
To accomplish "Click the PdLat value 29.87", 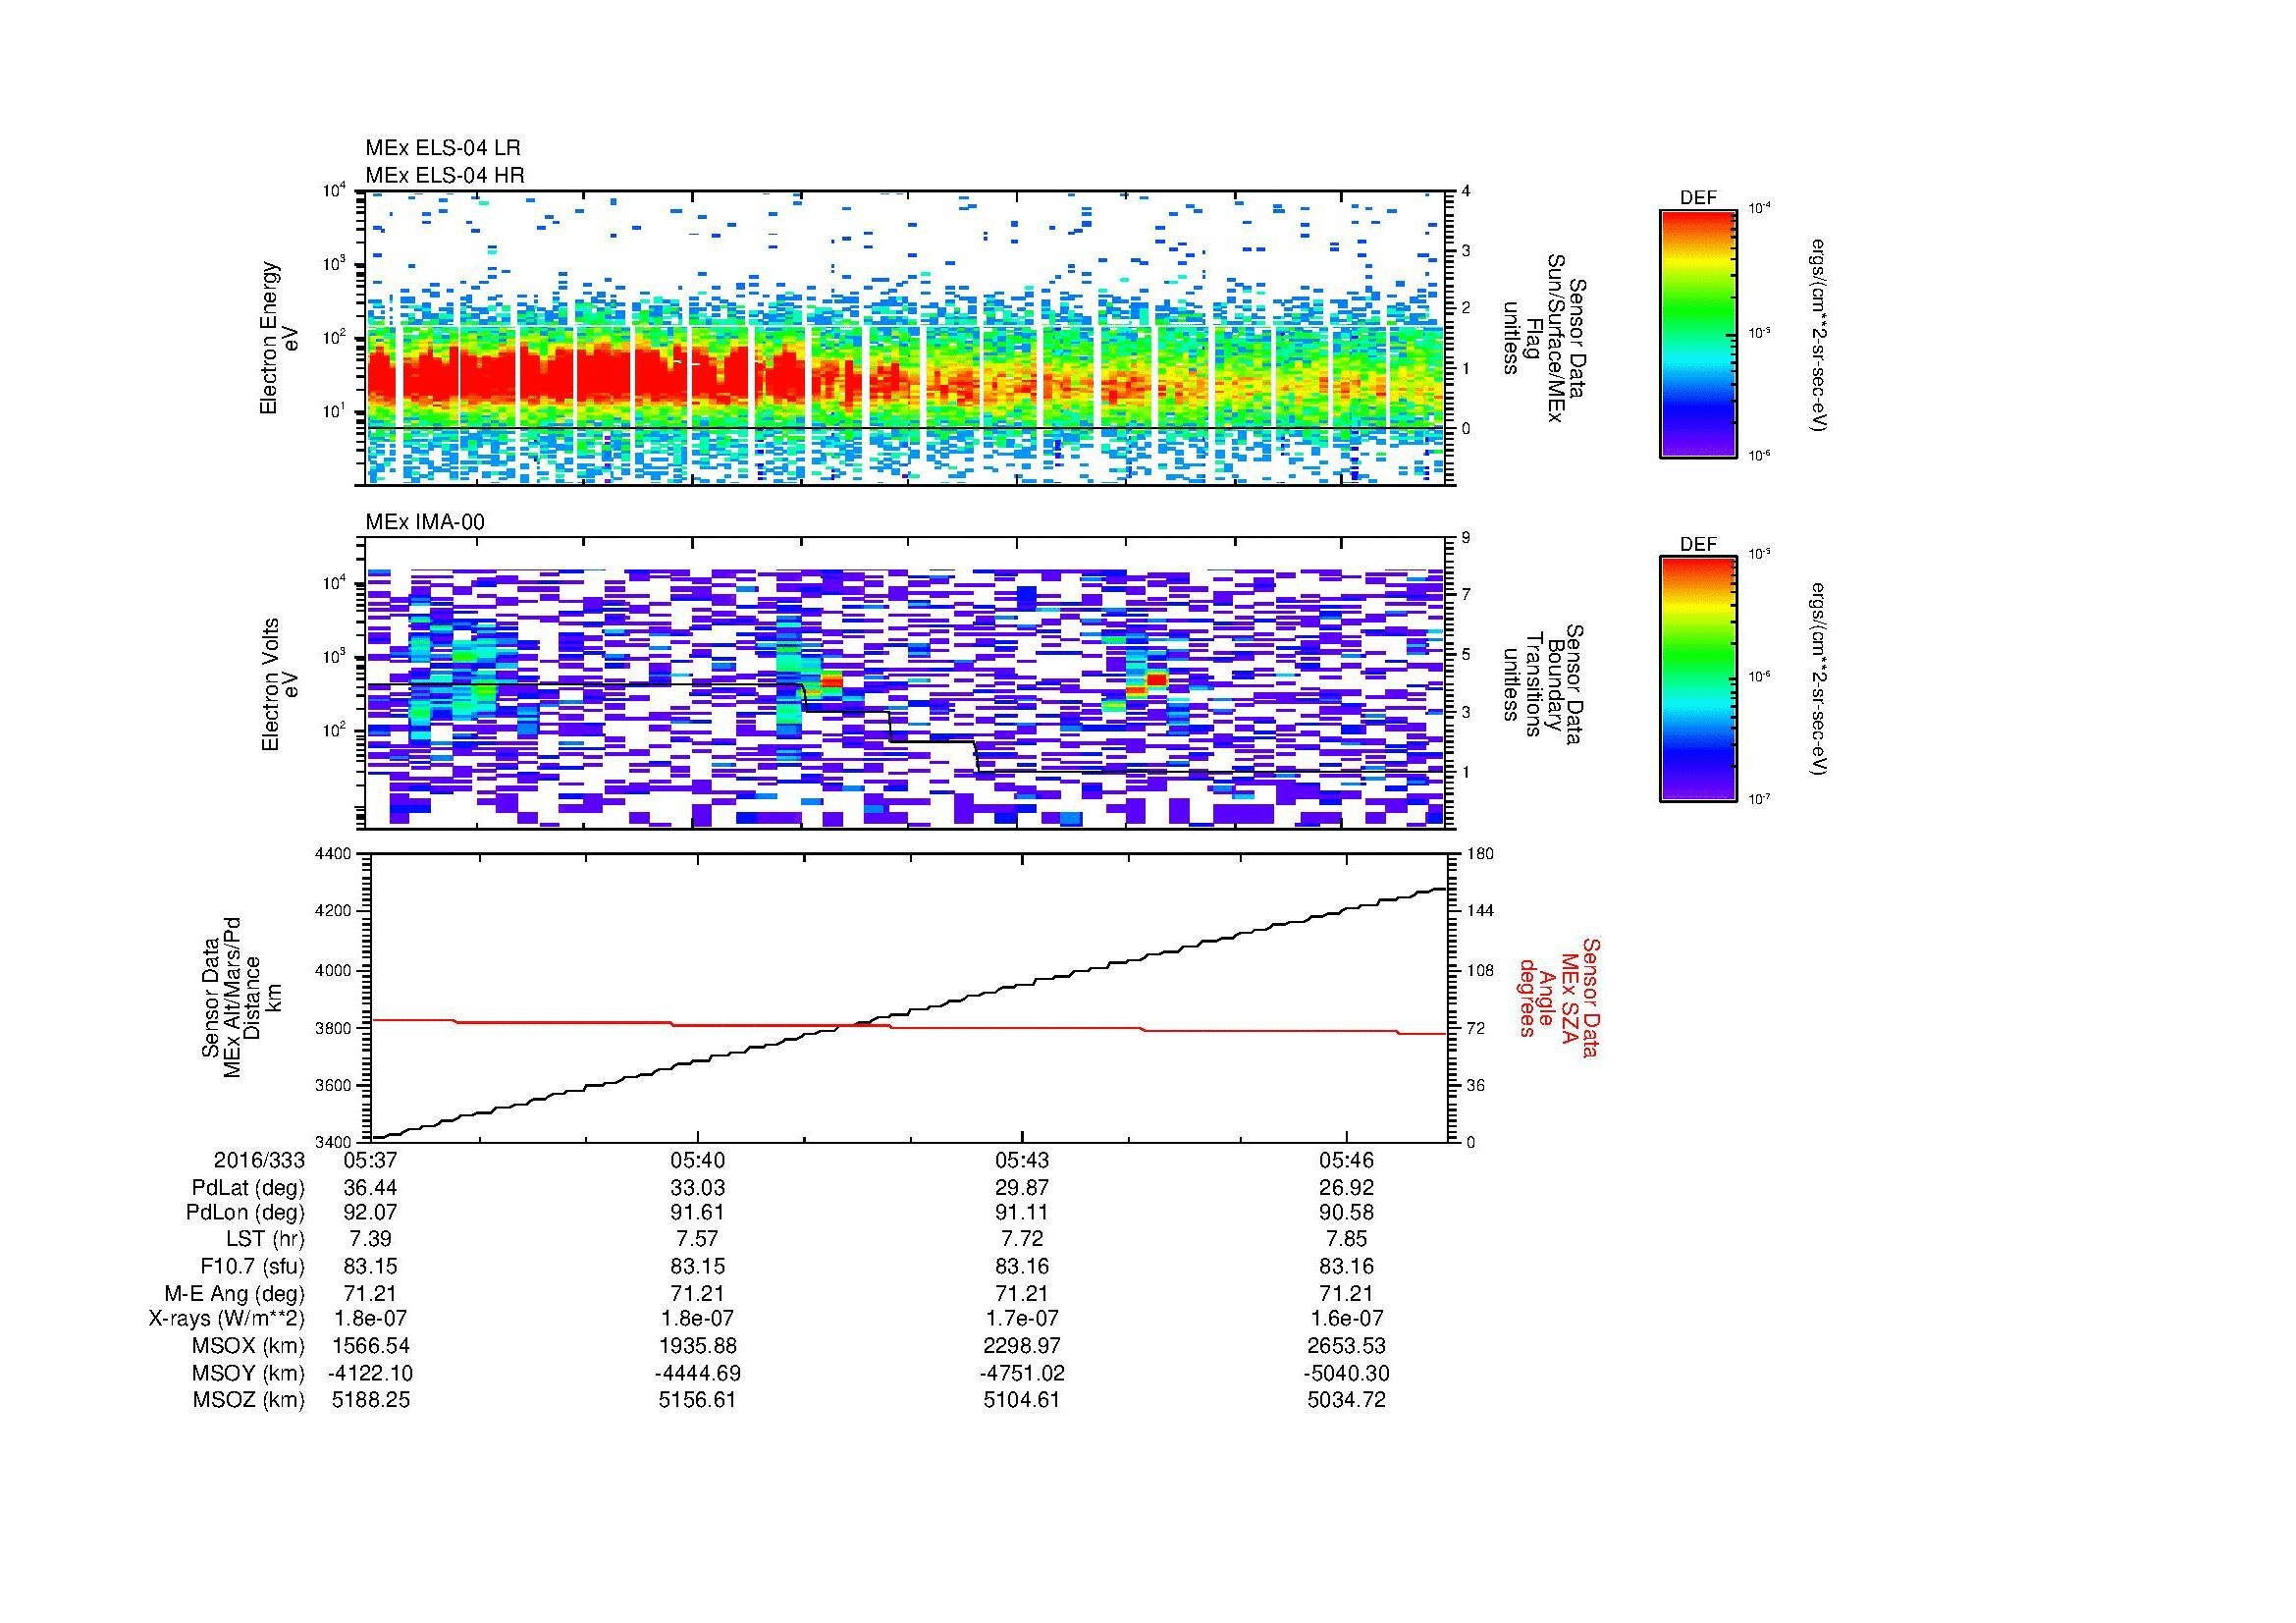I will [1022, 1188].
